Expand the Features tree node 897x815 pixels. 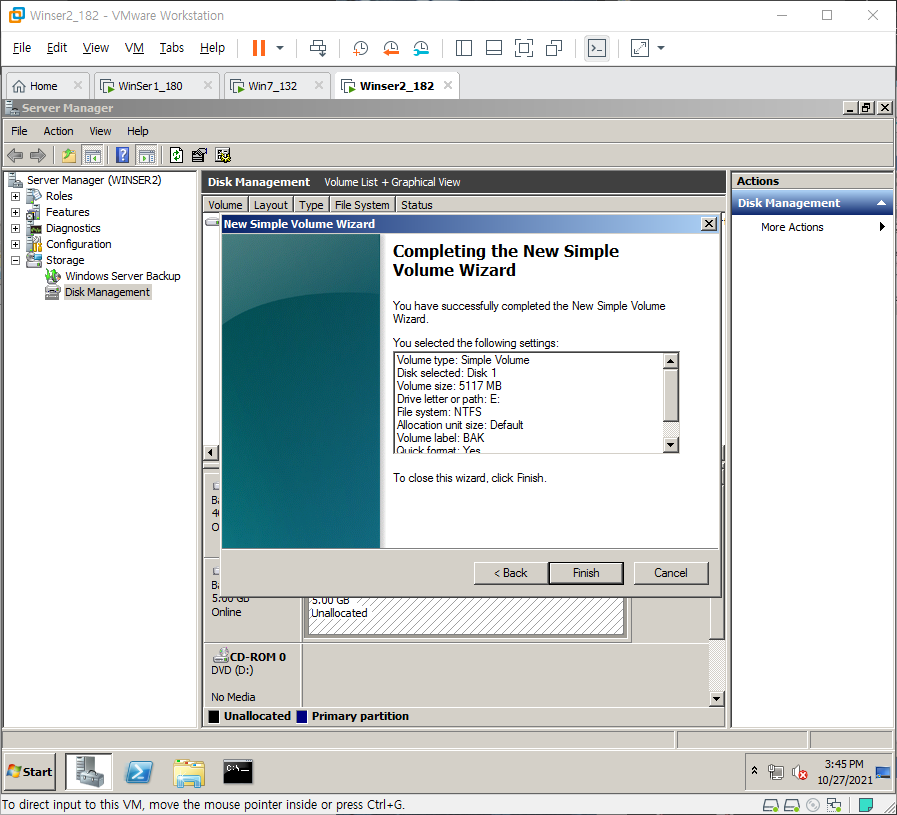15,212
